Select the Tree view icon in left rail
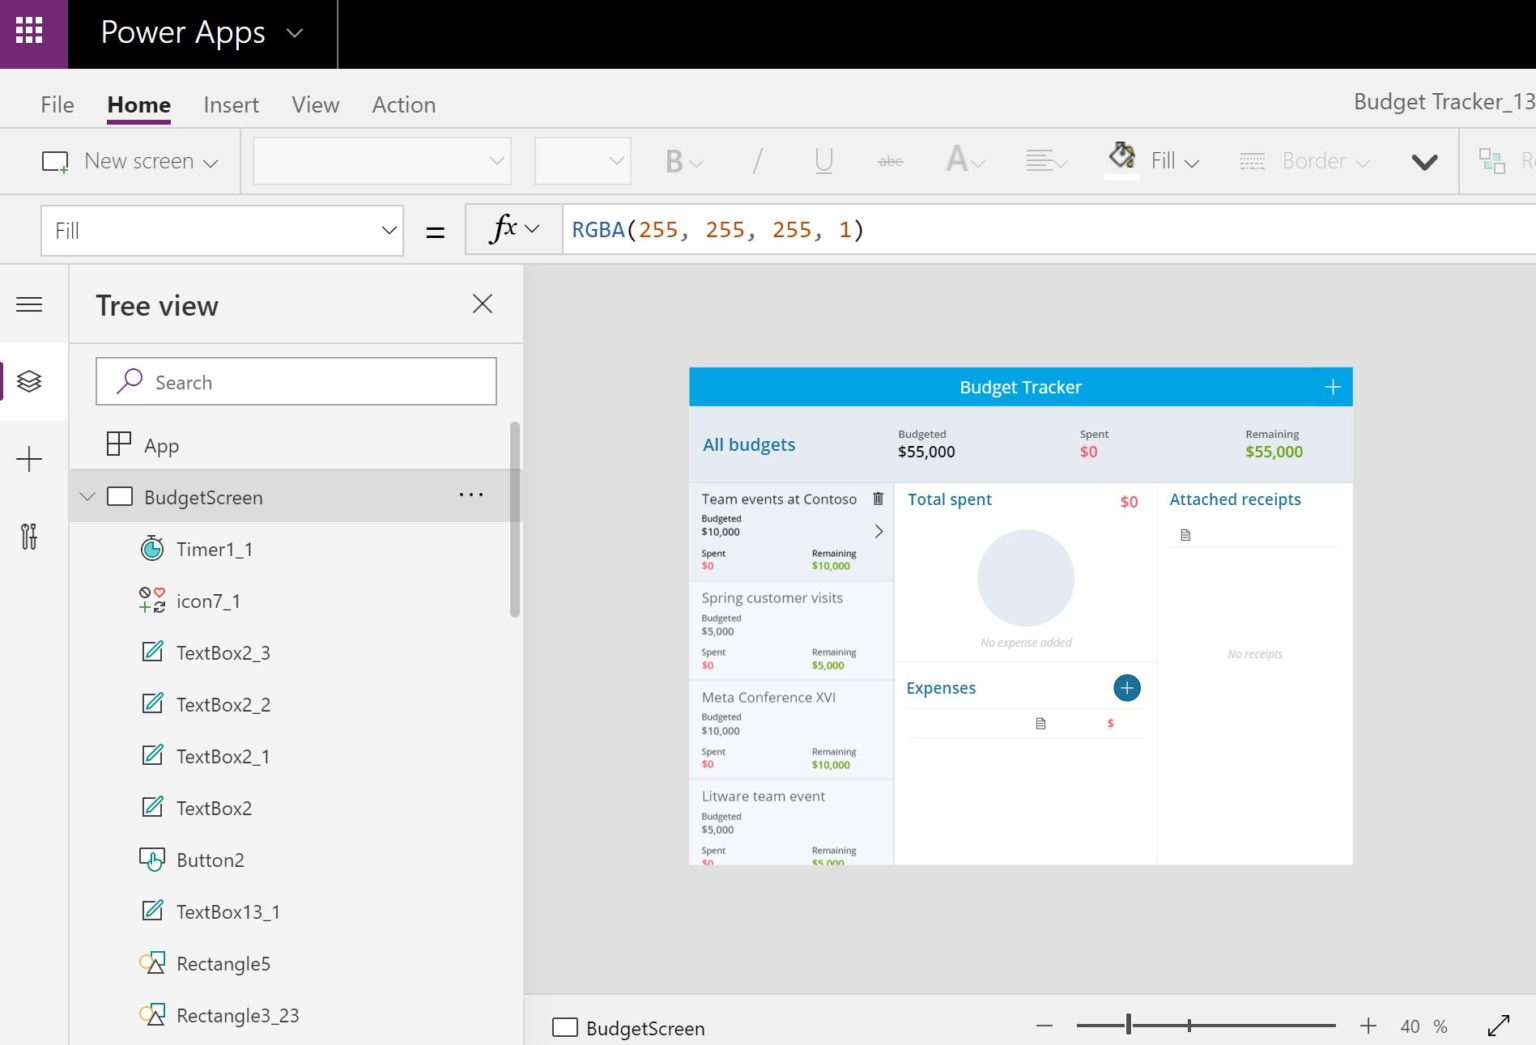Screen dimensions: 1536x1045 coord(30,380)
